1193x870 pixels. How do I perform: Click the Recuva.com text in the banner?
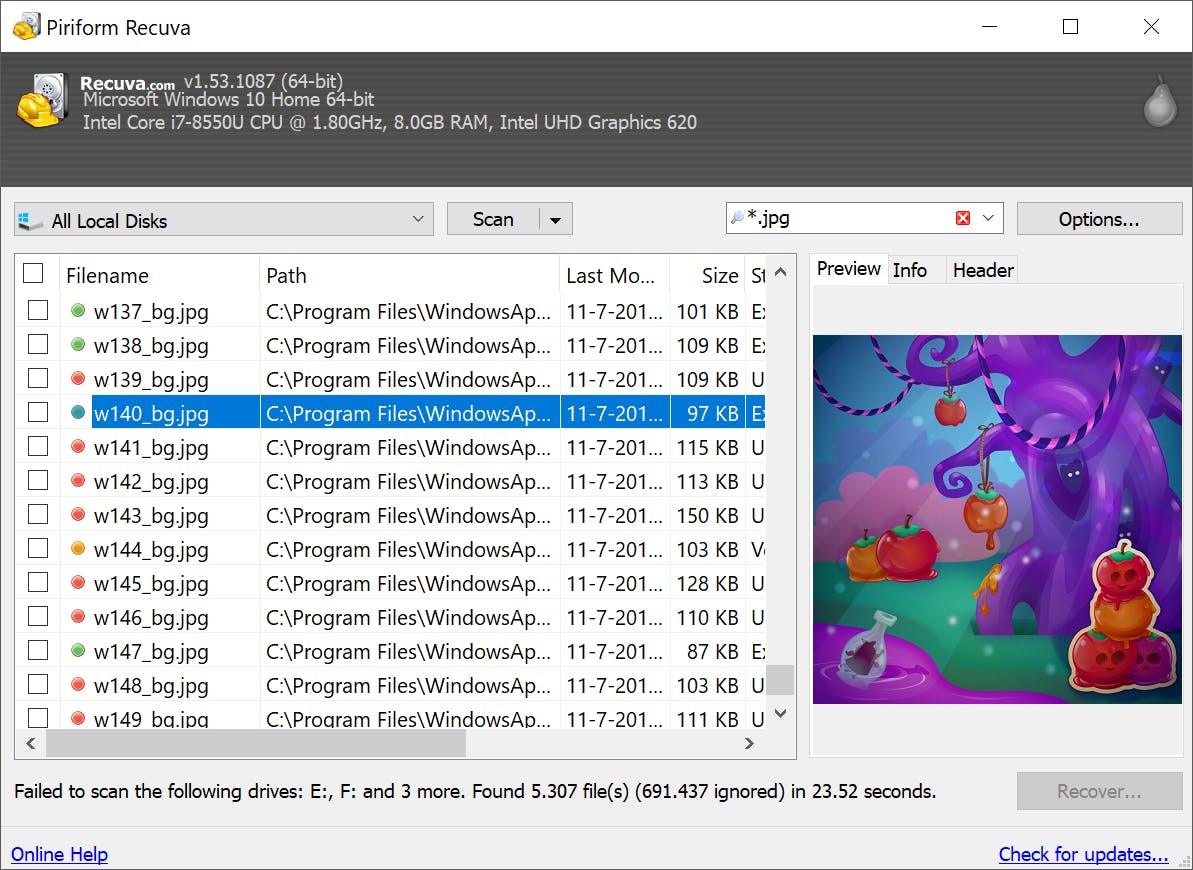[x=127, y=83]
